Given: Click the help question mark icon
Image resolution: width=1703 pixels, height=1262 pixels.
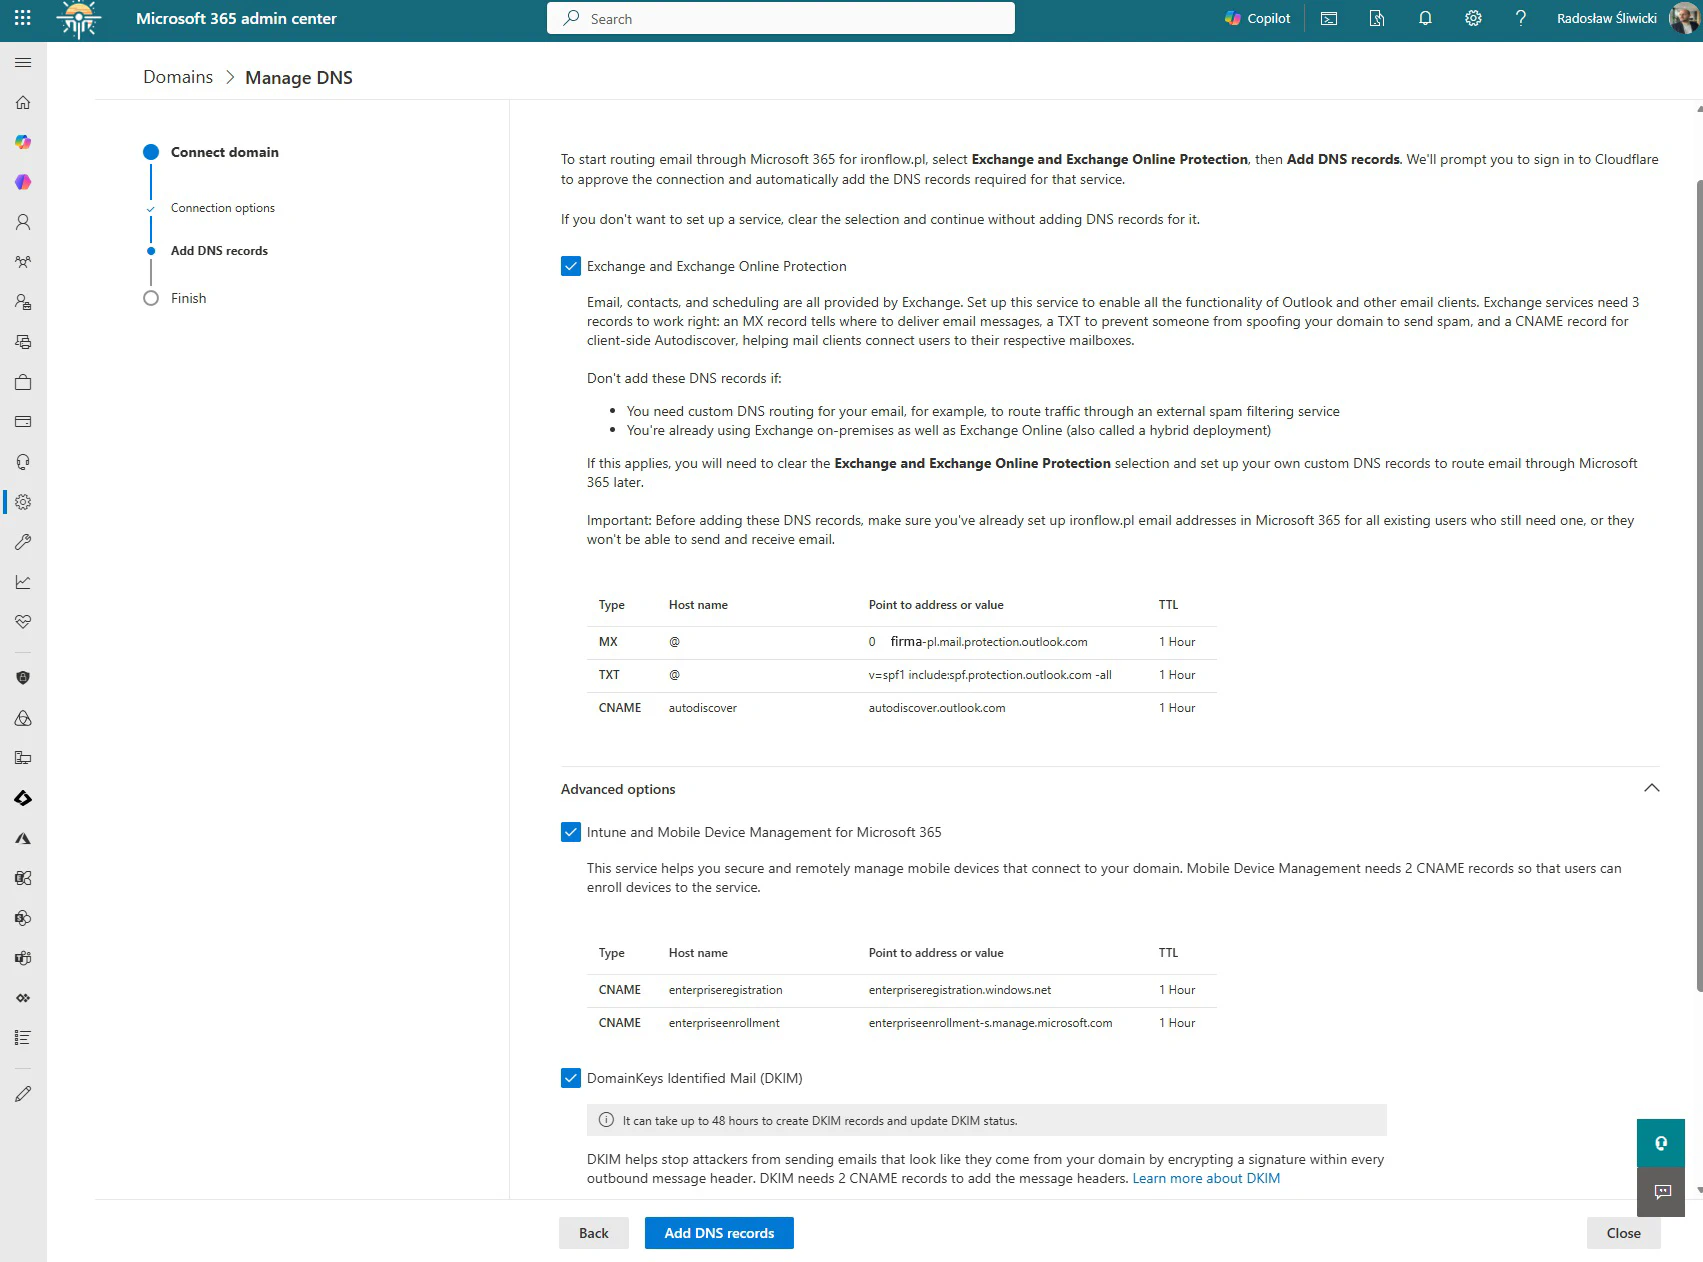Looking at the screenshot, I should click(x=1520, y=18).
